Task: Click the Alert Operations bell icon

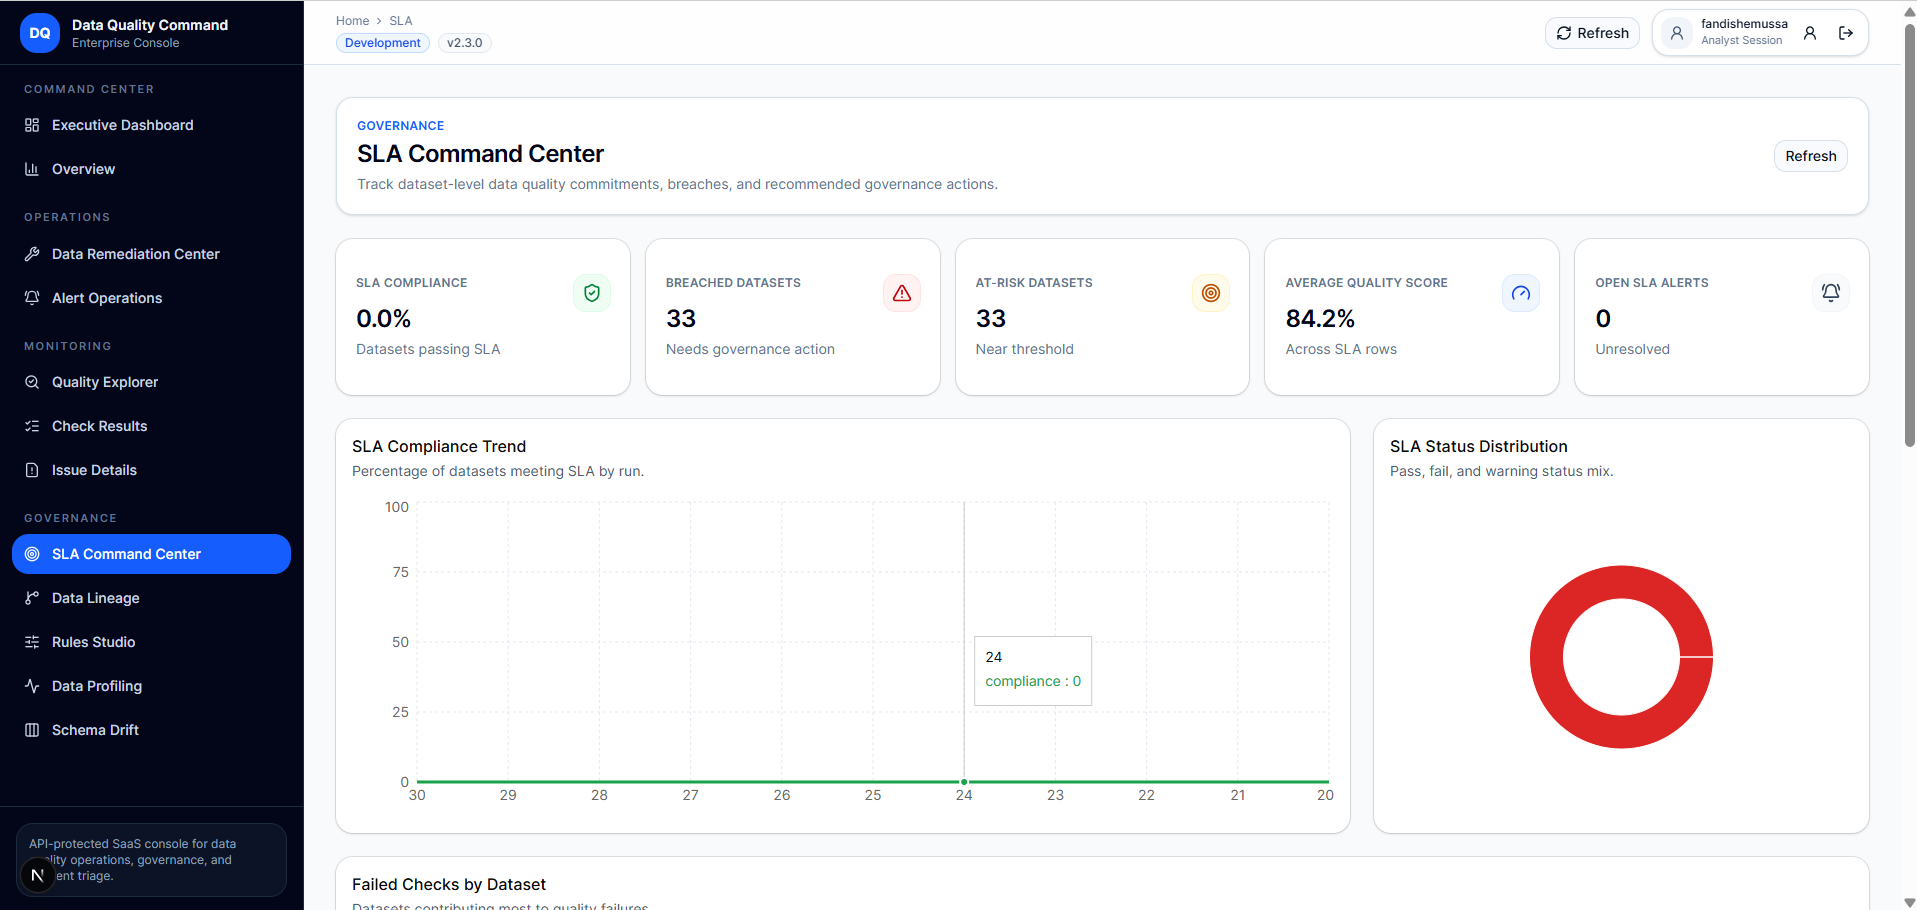Action: coord(32,298)
